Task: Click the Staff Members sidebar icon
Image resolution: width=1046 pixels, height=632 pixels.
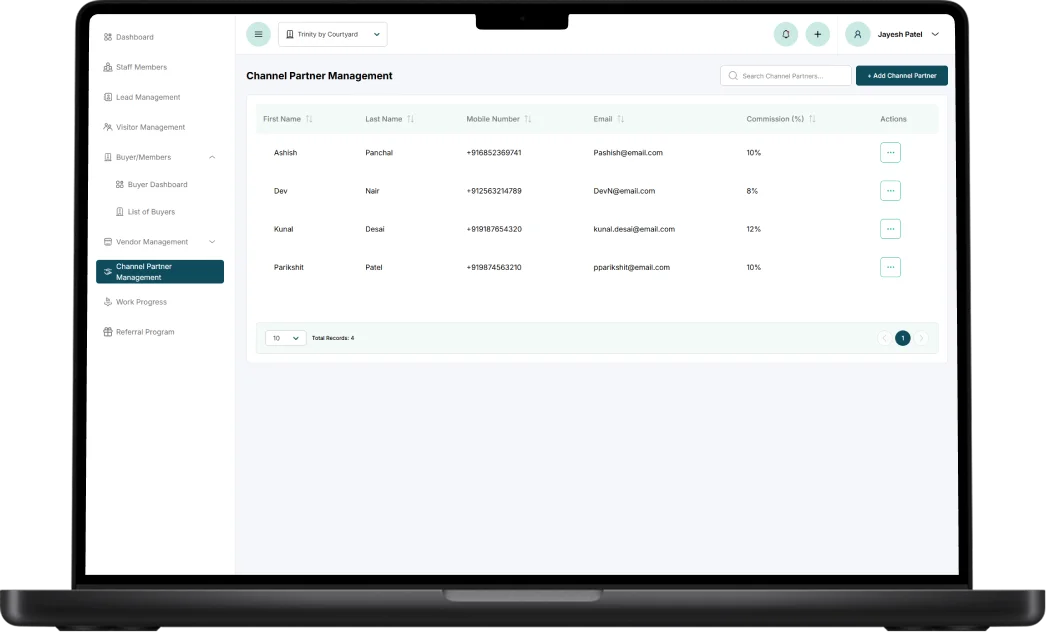Action: click(107, 67)
